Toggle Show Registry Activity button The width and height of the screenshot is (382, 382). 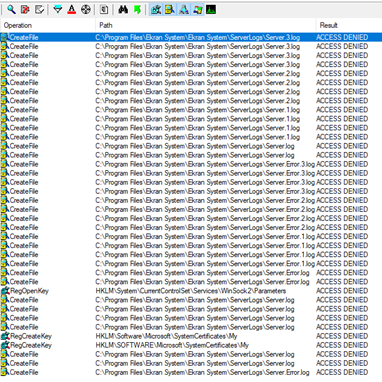(156, 10)
